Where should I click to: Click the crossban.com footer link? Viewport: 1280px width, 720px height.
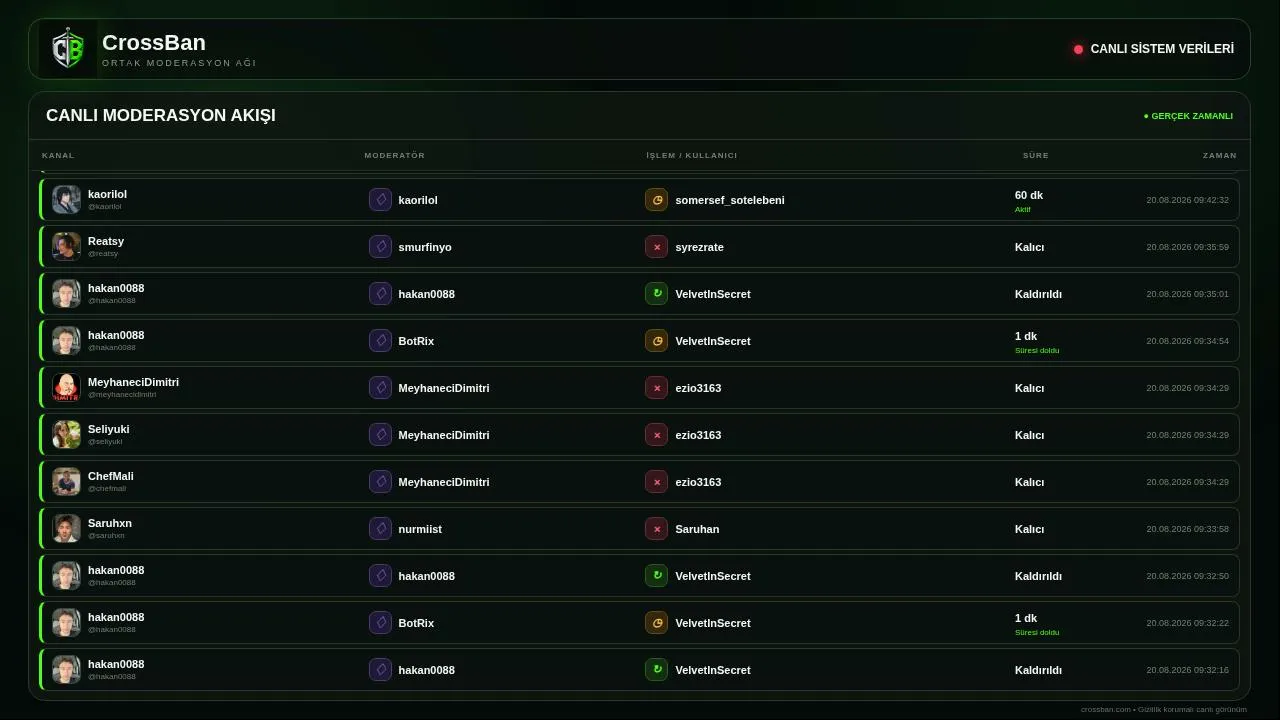pyautogui.click(x=1105, y=709)
